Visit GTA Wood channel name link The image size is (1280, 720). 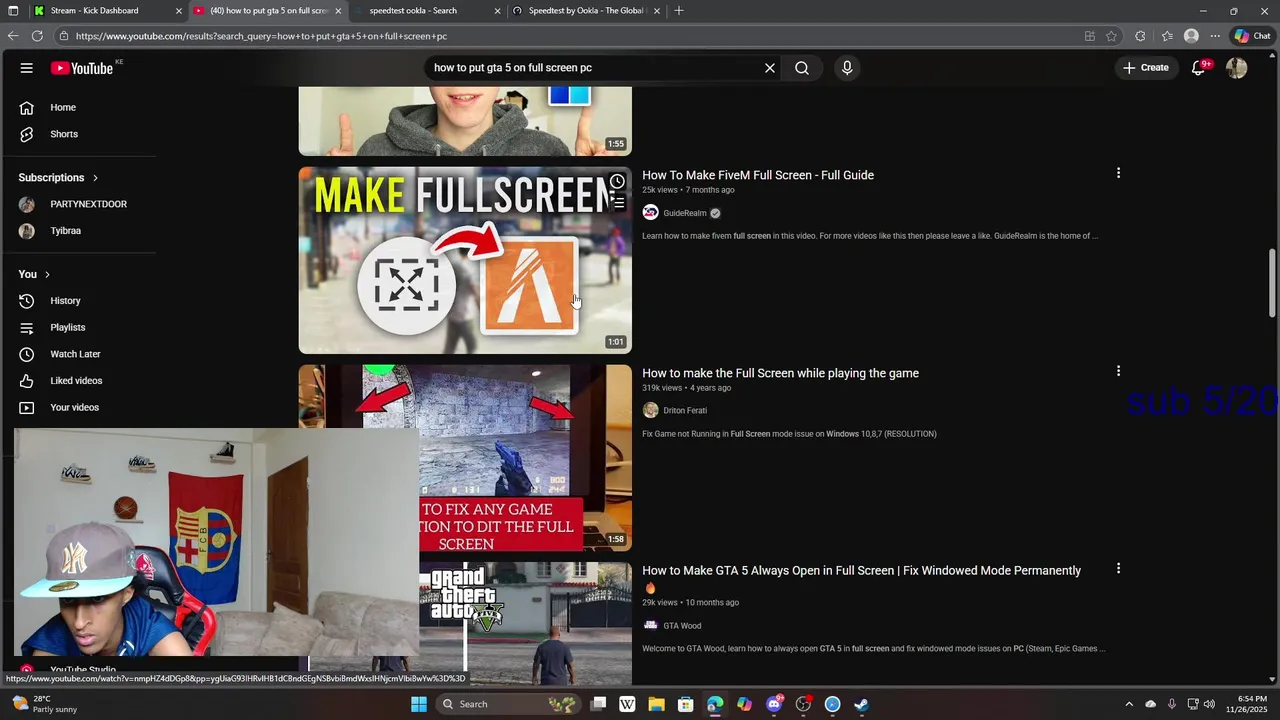click(x=682, y=626)
